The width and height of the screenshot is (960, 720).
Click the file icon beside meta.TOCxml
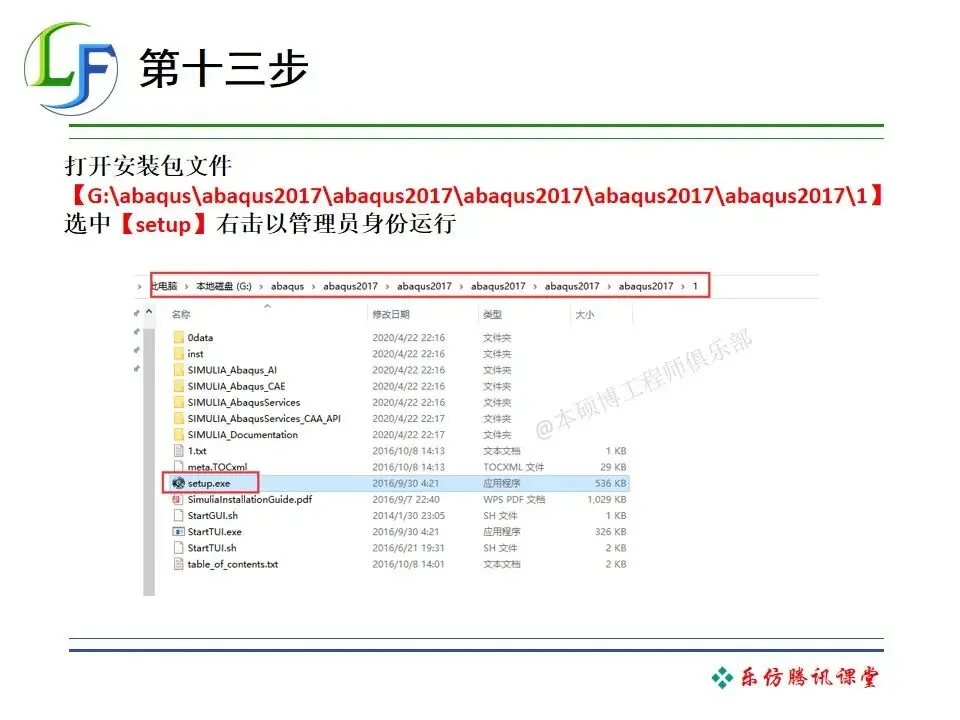click(x=178, y=467)
